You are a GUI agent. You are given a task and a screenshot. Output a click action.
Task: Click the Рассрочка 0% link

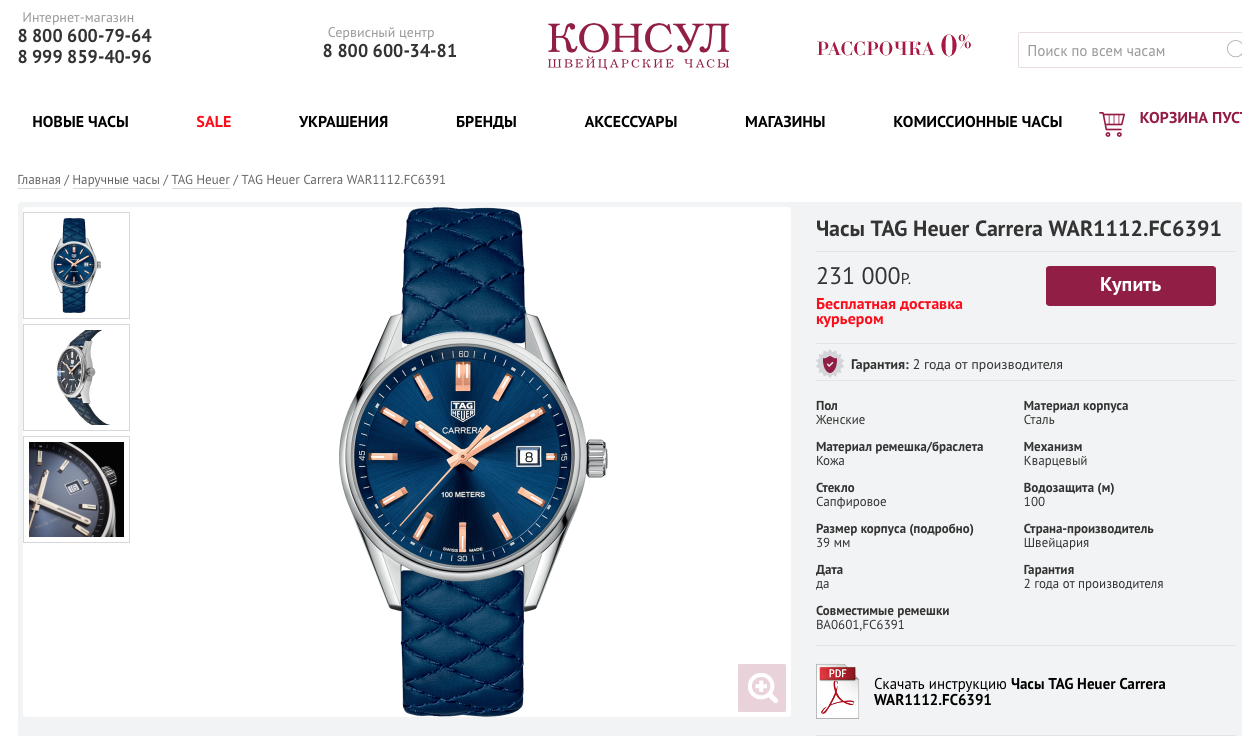click(894, 46)
